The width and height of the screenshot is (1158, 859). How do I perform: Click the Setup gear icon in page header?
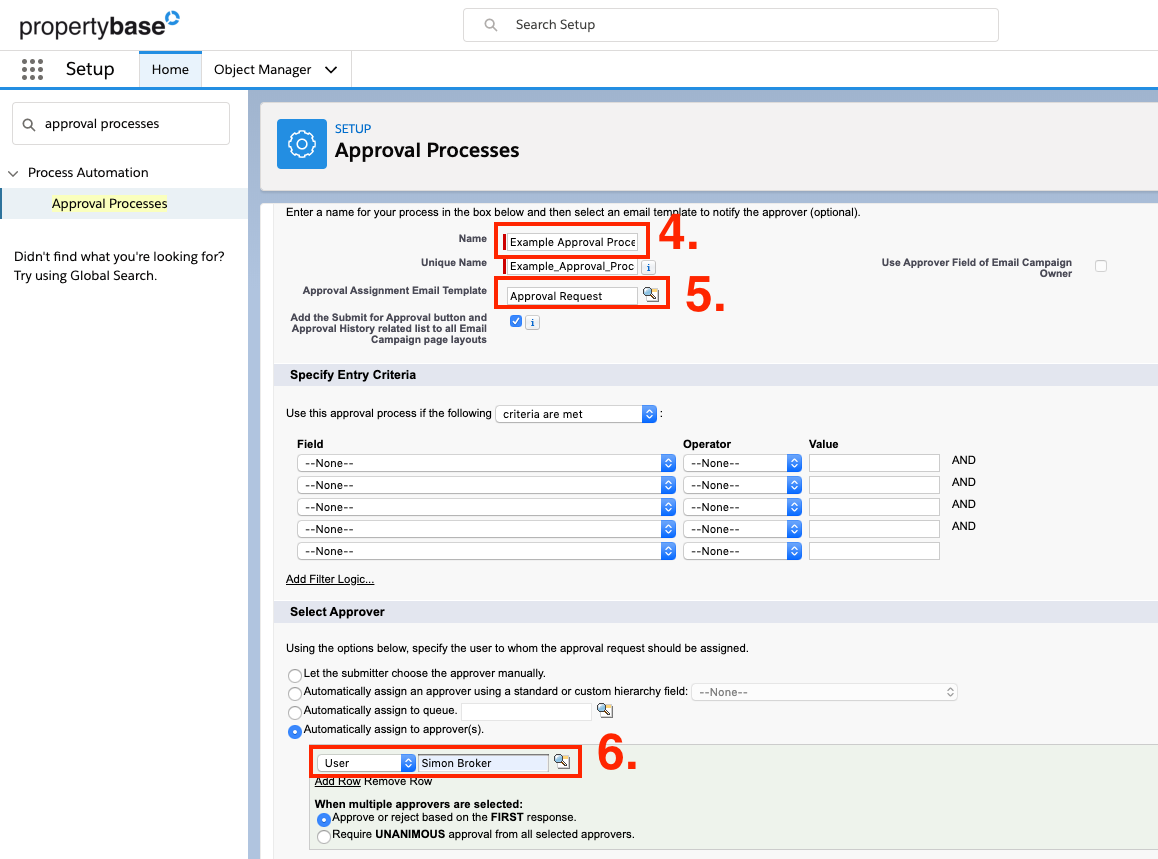tap(301, 143)
